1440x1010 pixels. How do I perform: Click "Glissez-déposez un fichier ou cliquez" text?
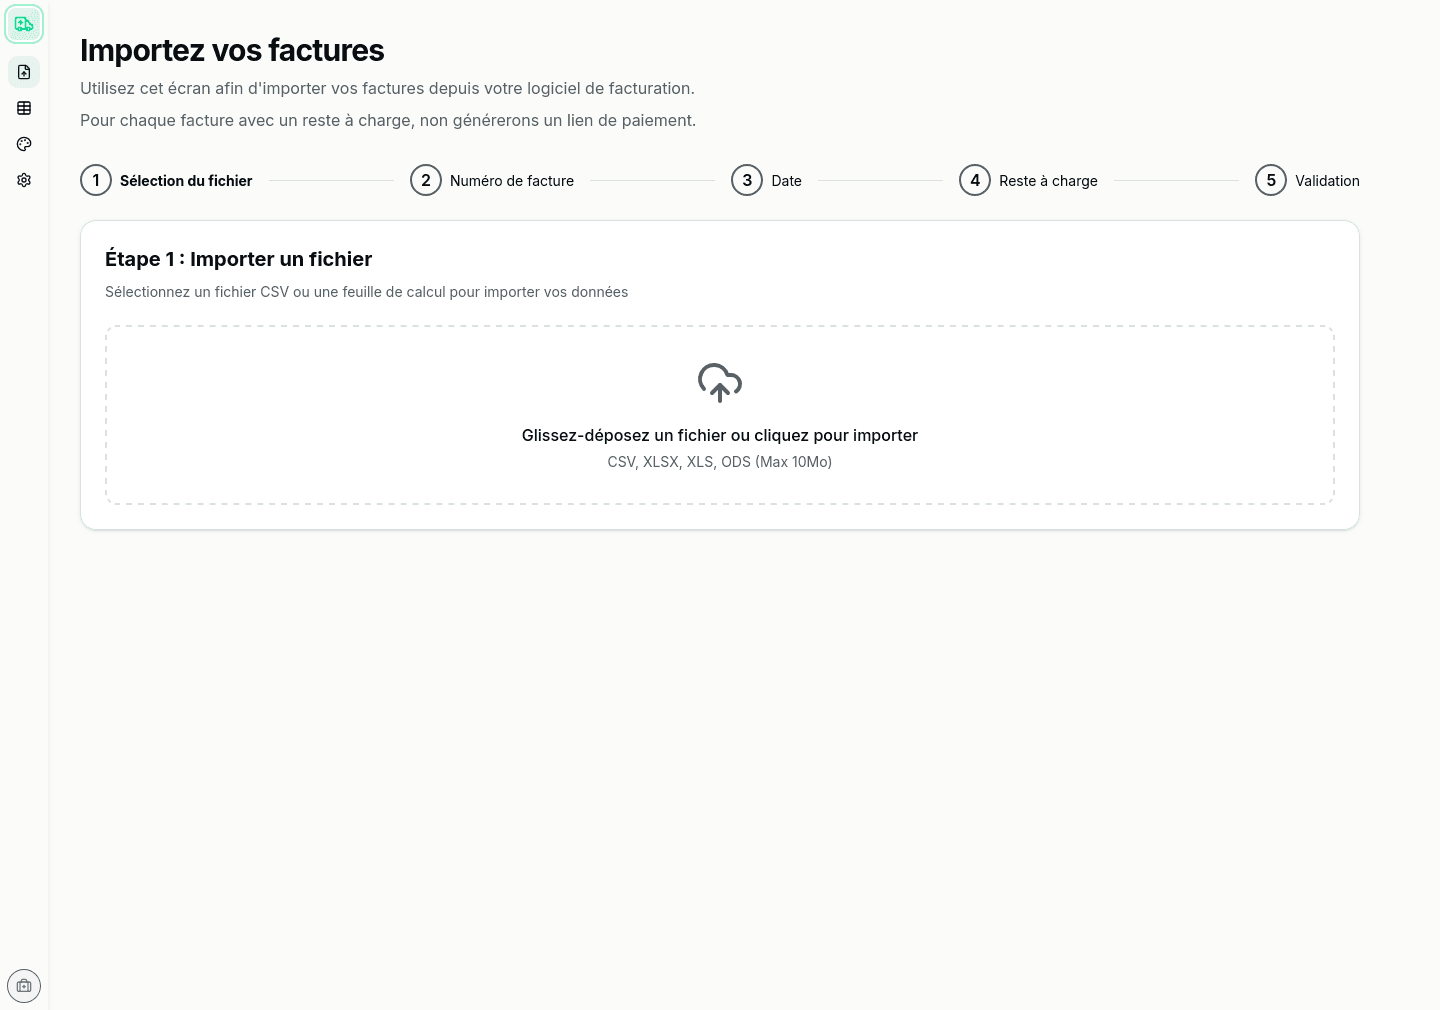[x=720, y=435]
